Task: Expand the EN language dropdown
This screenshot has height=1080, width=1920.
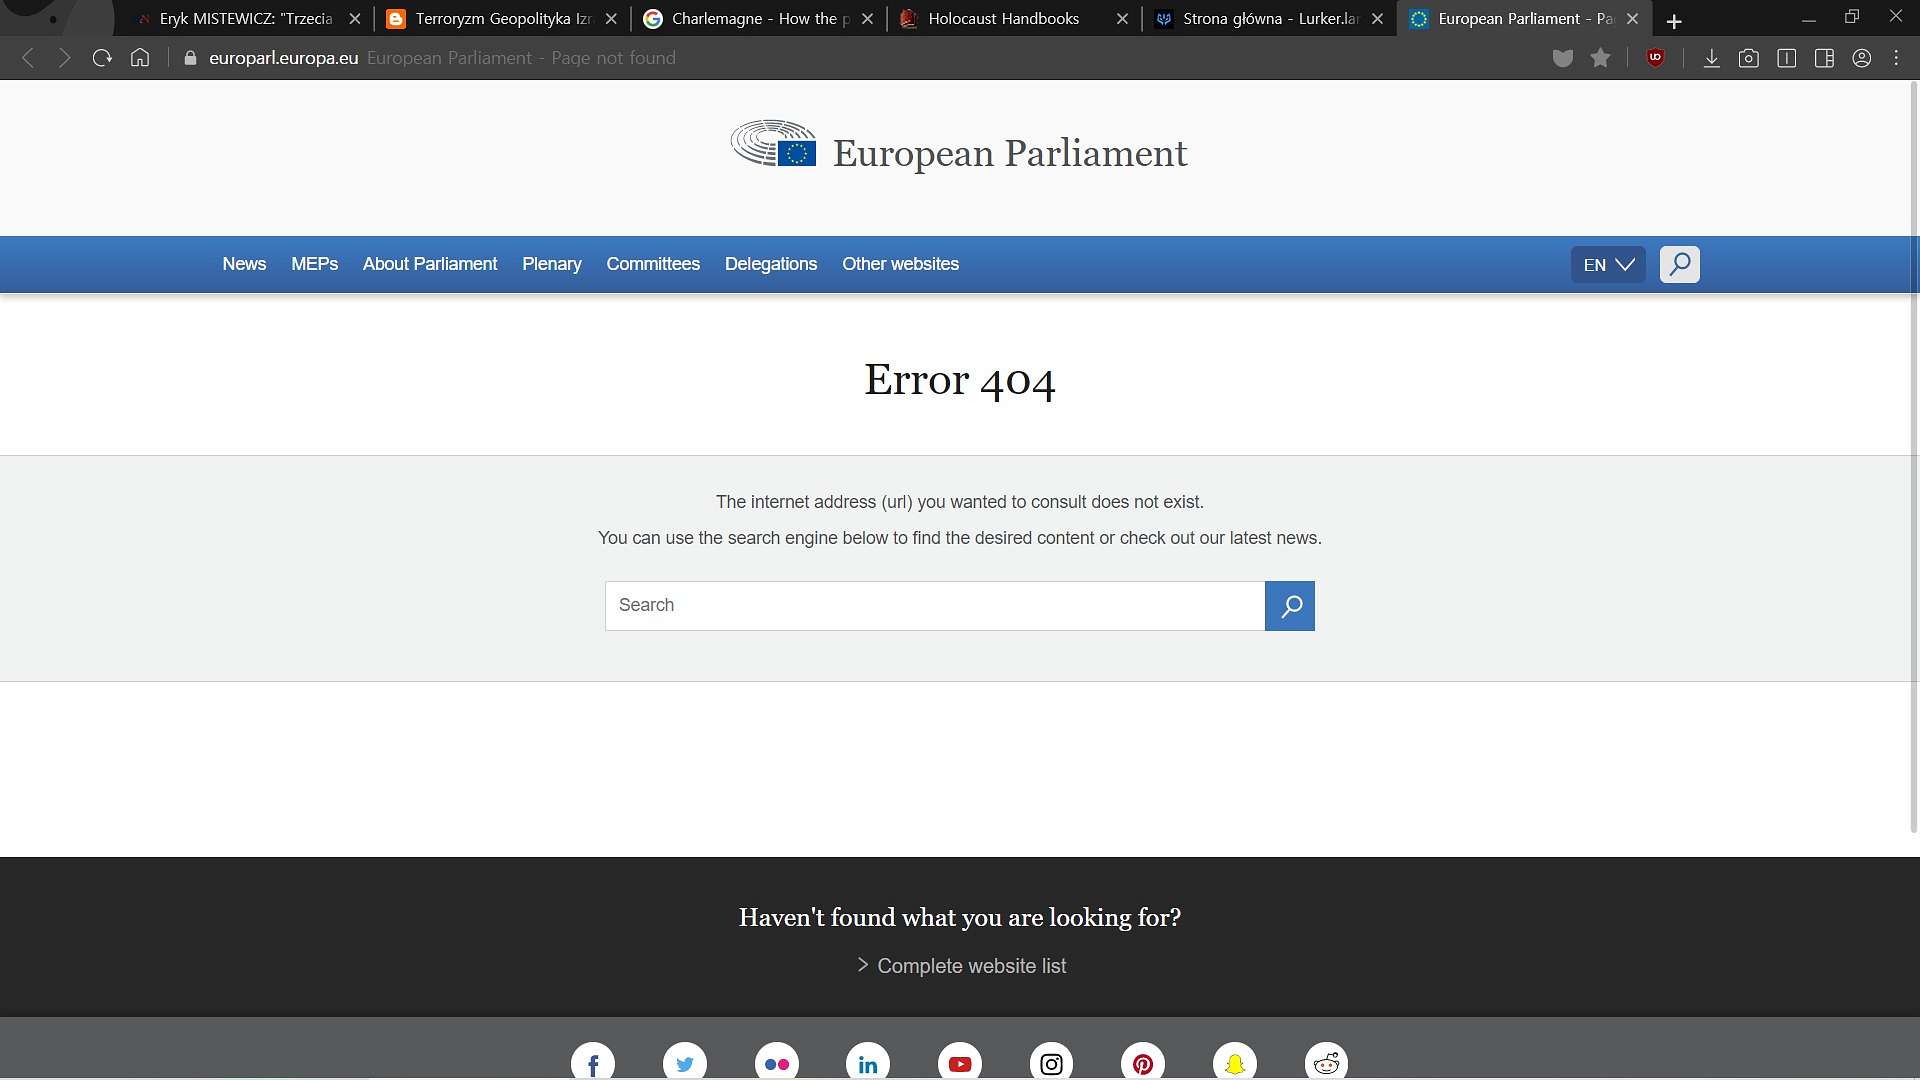Action: click(x=1608, y=265)
